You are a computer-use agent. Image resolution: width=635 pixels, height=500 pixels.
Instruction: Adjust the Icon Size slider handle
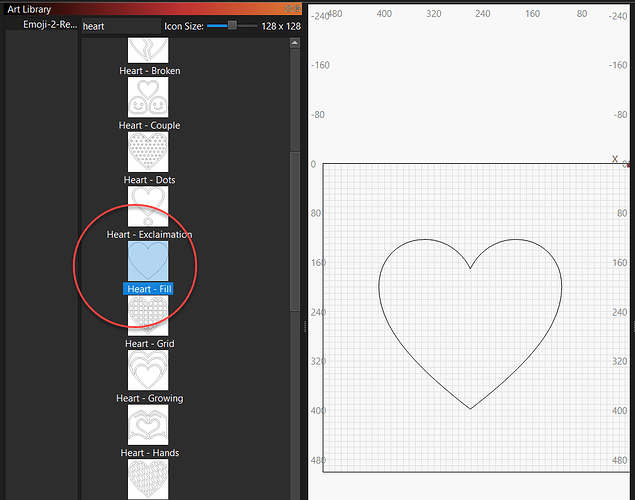point(232,25)
